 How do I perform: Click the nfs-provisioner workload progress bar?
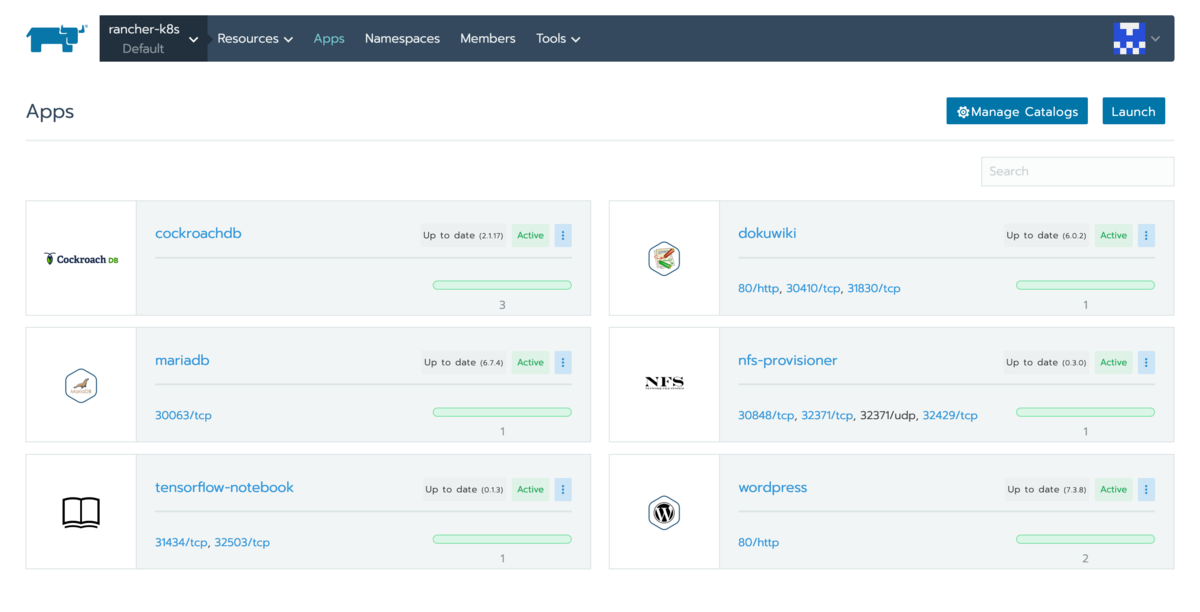click(1085, 412)
